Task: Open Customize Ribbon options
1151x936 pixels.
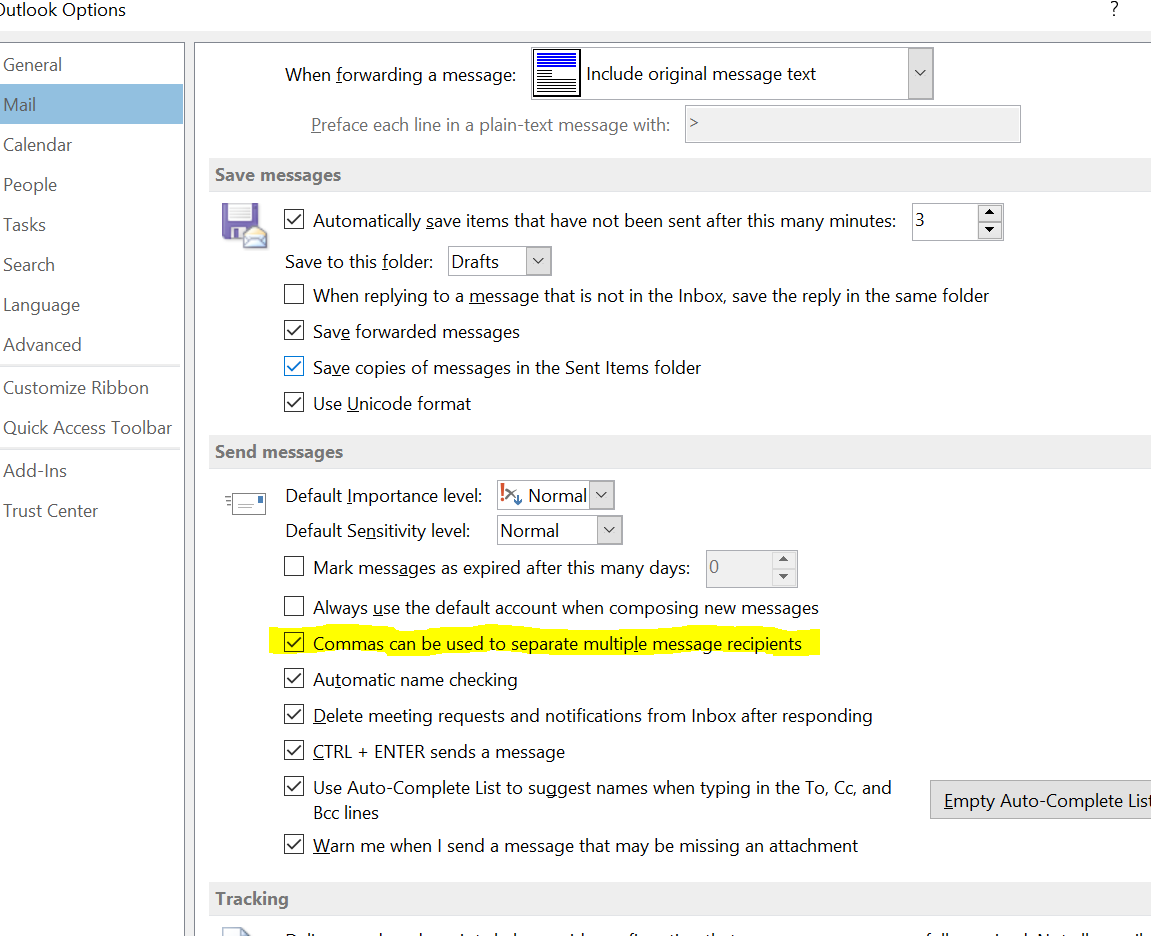Action: pos(91,388)
